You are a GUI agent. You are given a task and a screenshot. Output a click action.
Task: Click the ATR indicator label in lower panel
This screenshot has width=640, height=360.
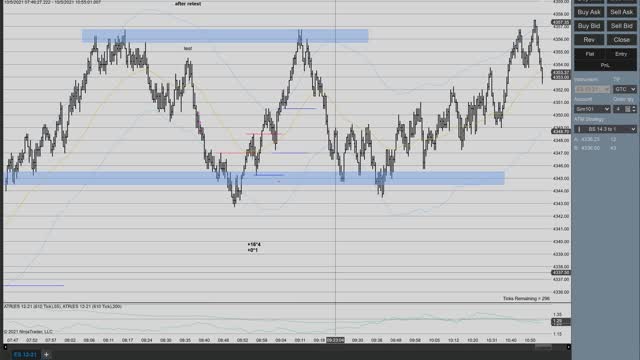(x=63, y=306)
